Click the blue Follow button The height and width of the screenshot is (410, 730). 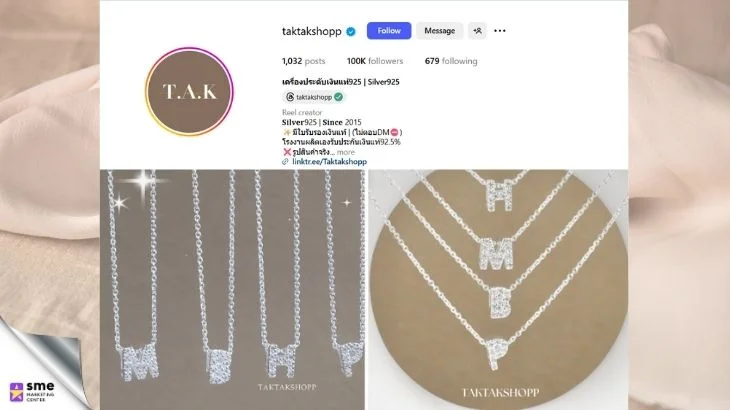point(389,31)
